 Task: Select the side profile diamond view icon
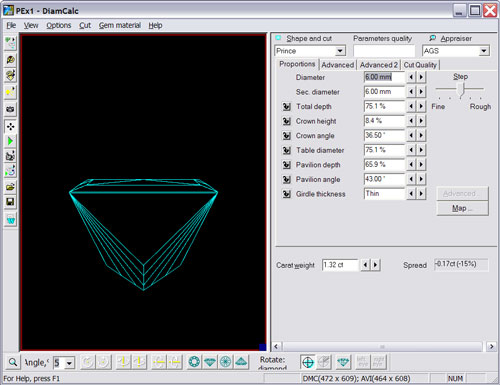pyautogui.click(x=210, y=362)
